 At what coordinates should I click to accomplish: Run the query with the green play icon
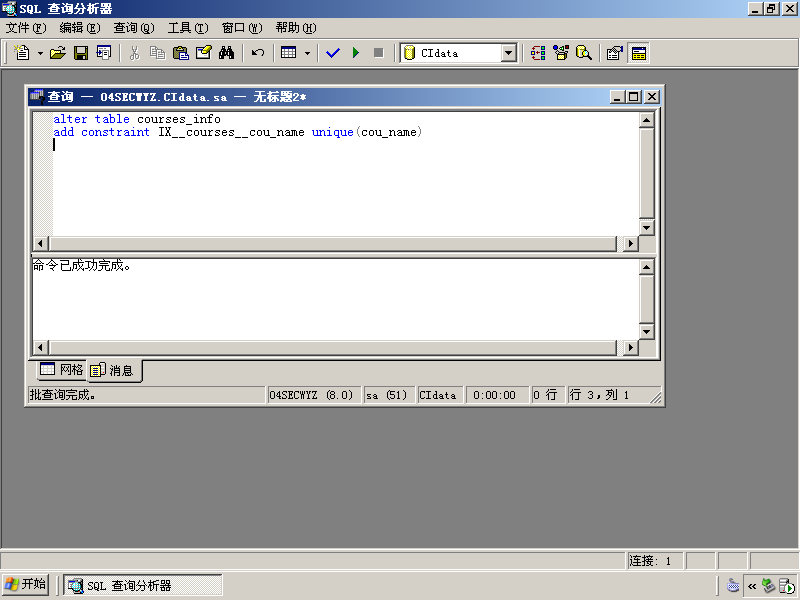coord(356,53)
